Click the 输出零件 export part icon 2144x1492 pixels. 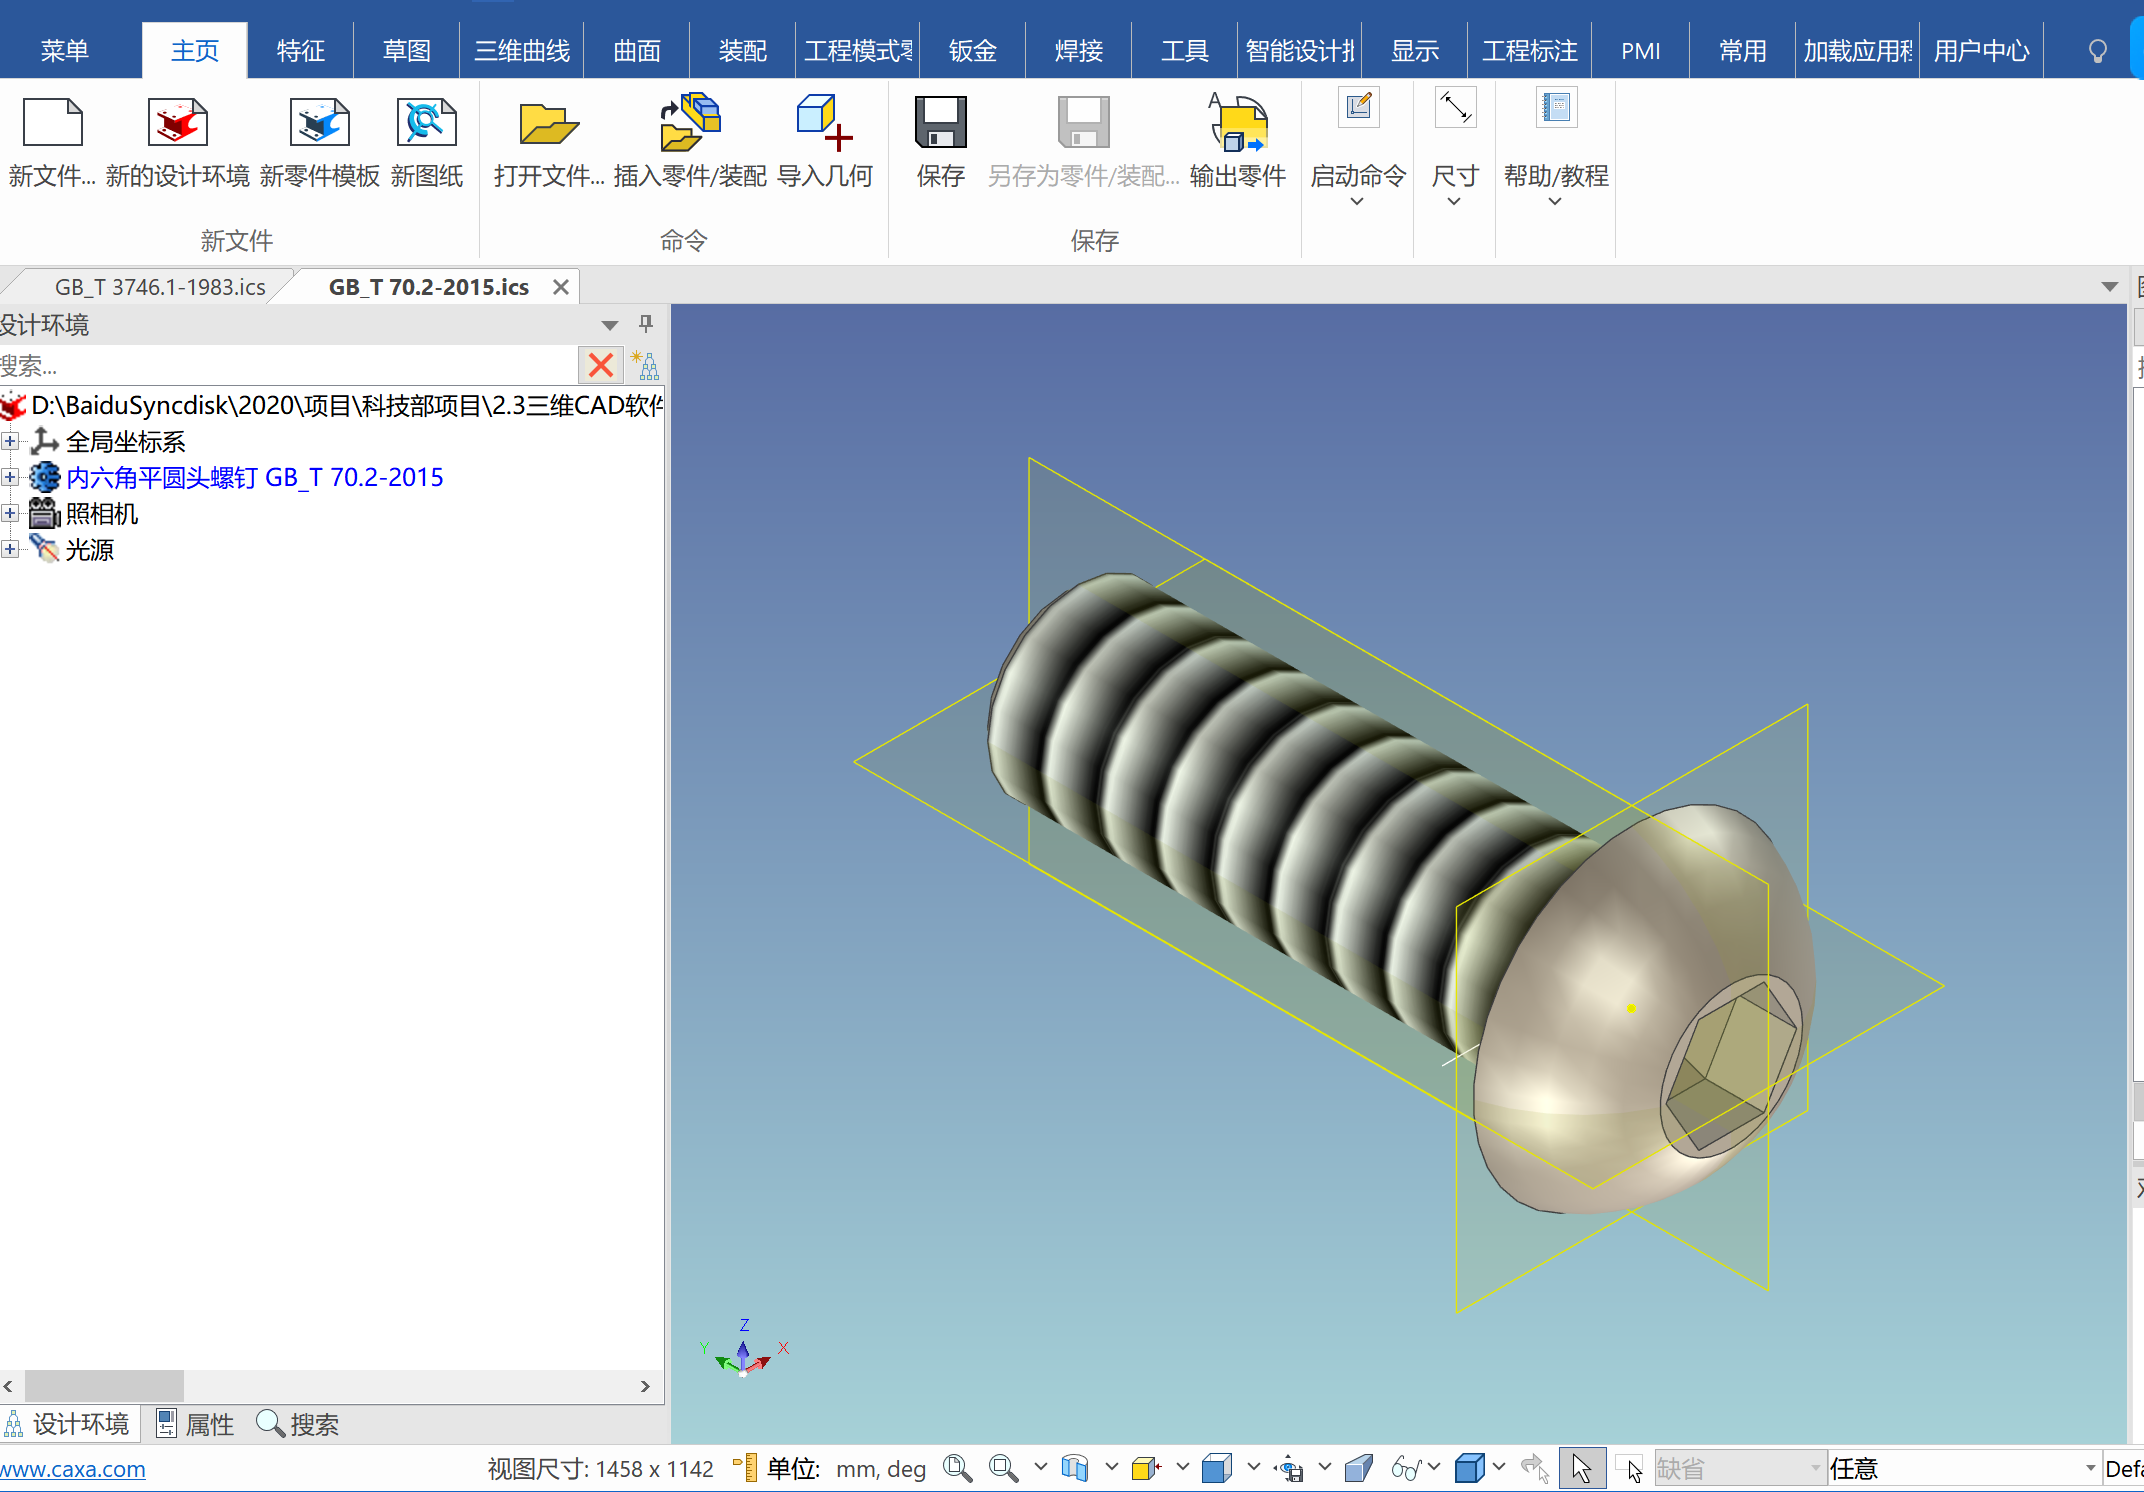click(x=1237, y=123)
